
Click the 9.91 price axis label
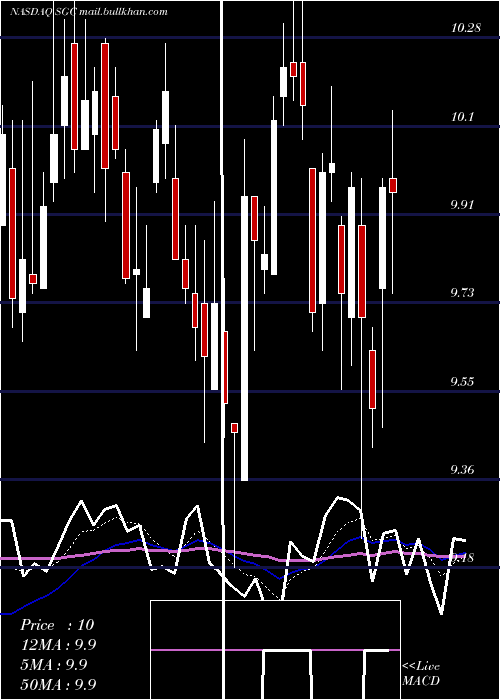click(x=462, y=205)
